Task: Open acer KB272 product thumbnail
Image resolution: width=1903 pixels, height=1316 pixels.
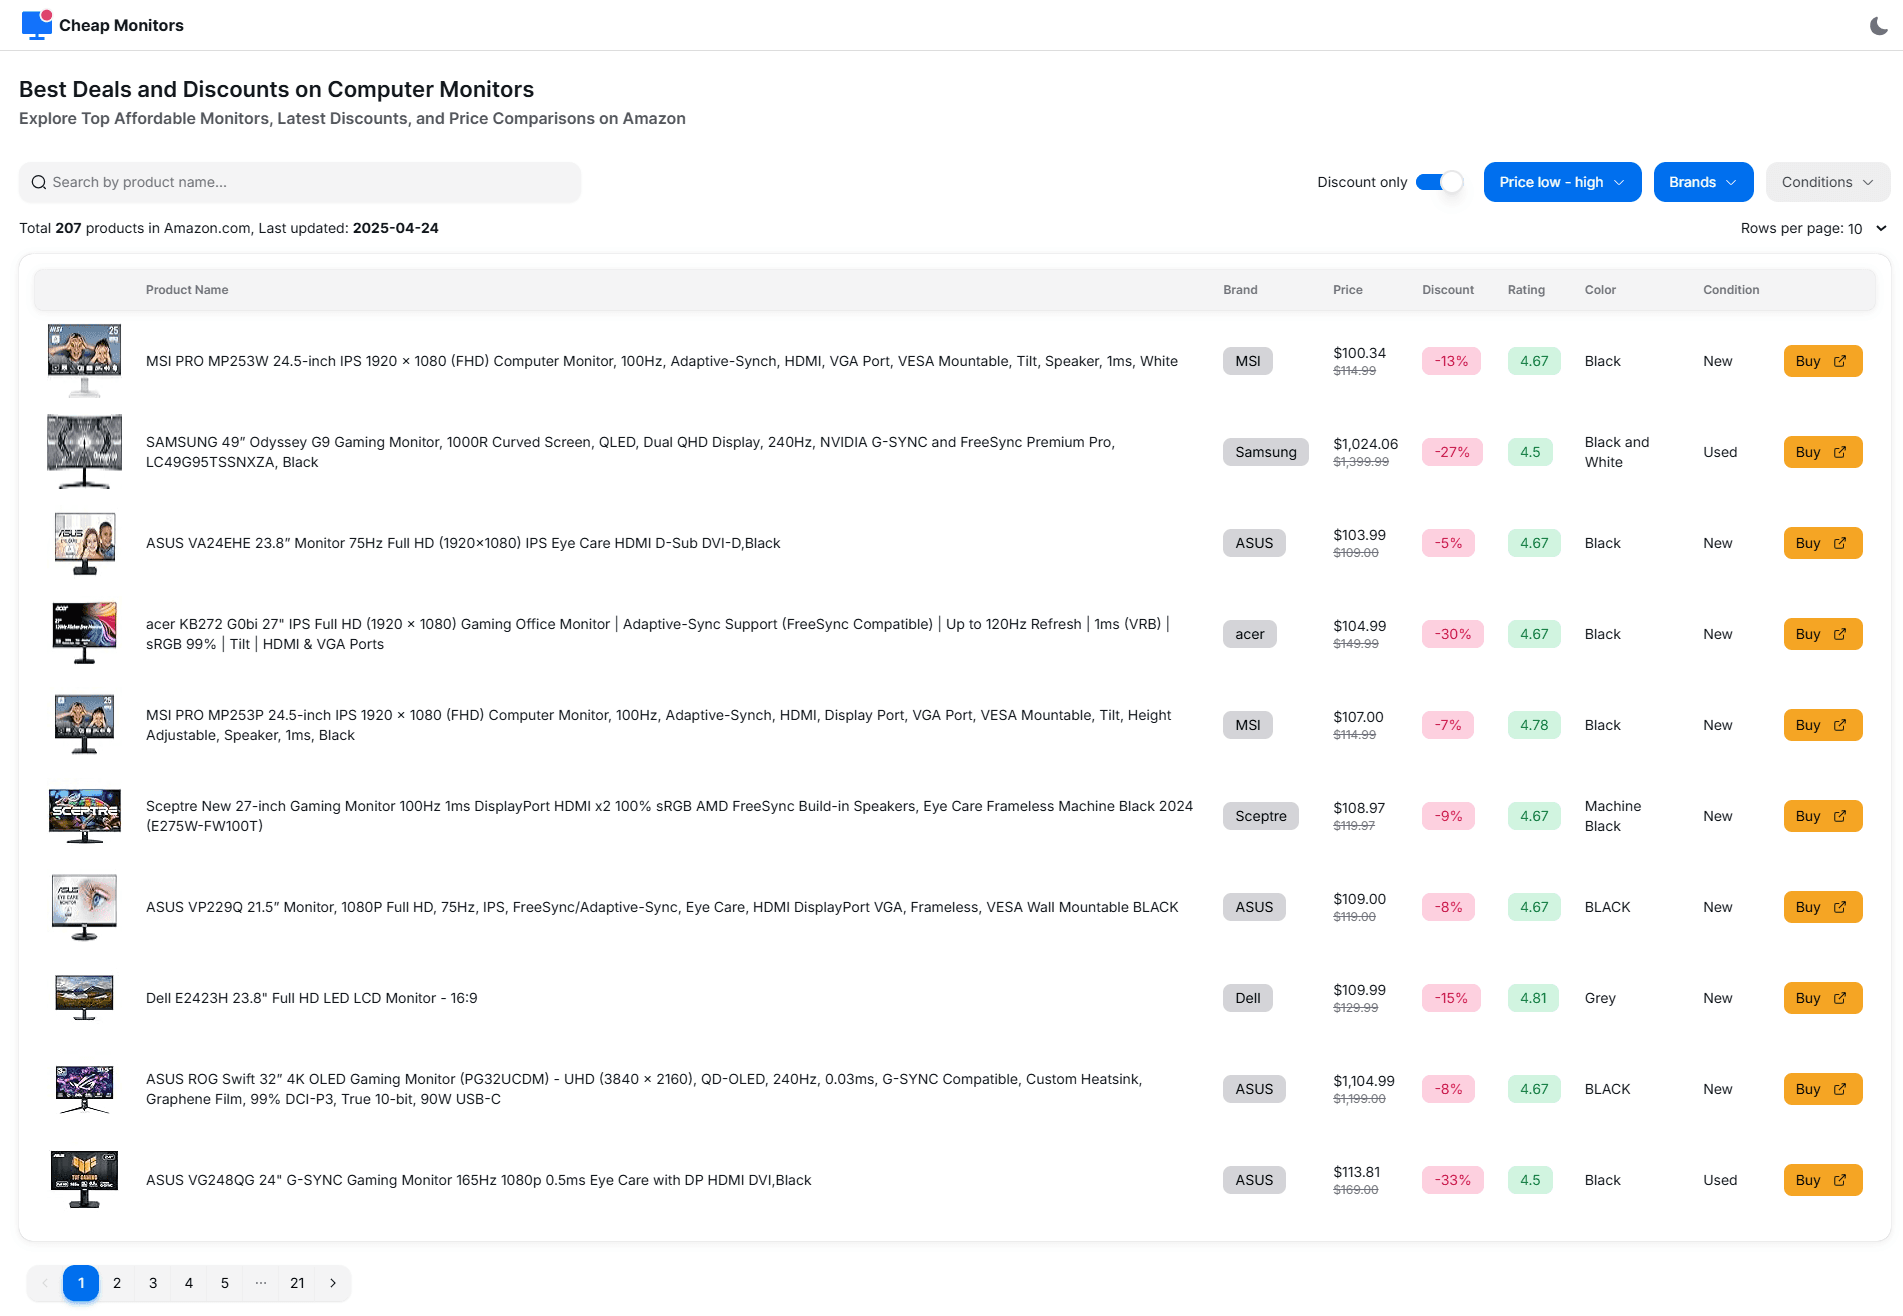Action: pos(84,634)
